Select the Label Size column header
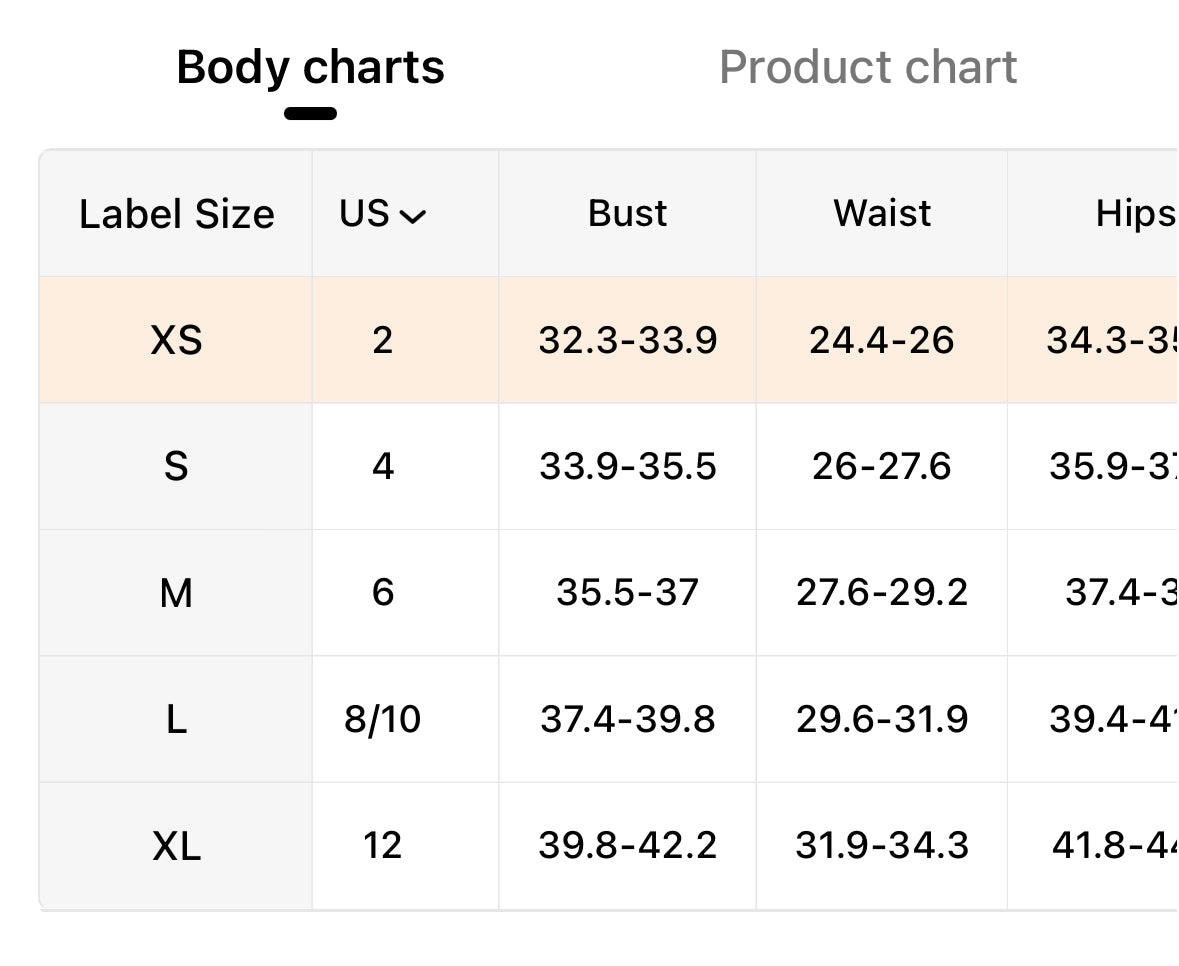 tap(177, 214)
